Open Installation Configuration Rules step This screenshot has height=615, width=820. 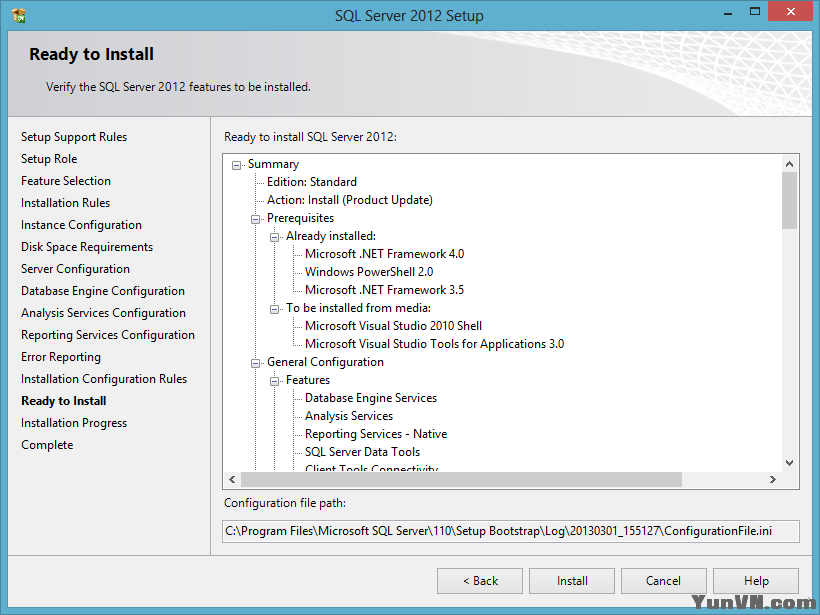click(x=104, y=379)
